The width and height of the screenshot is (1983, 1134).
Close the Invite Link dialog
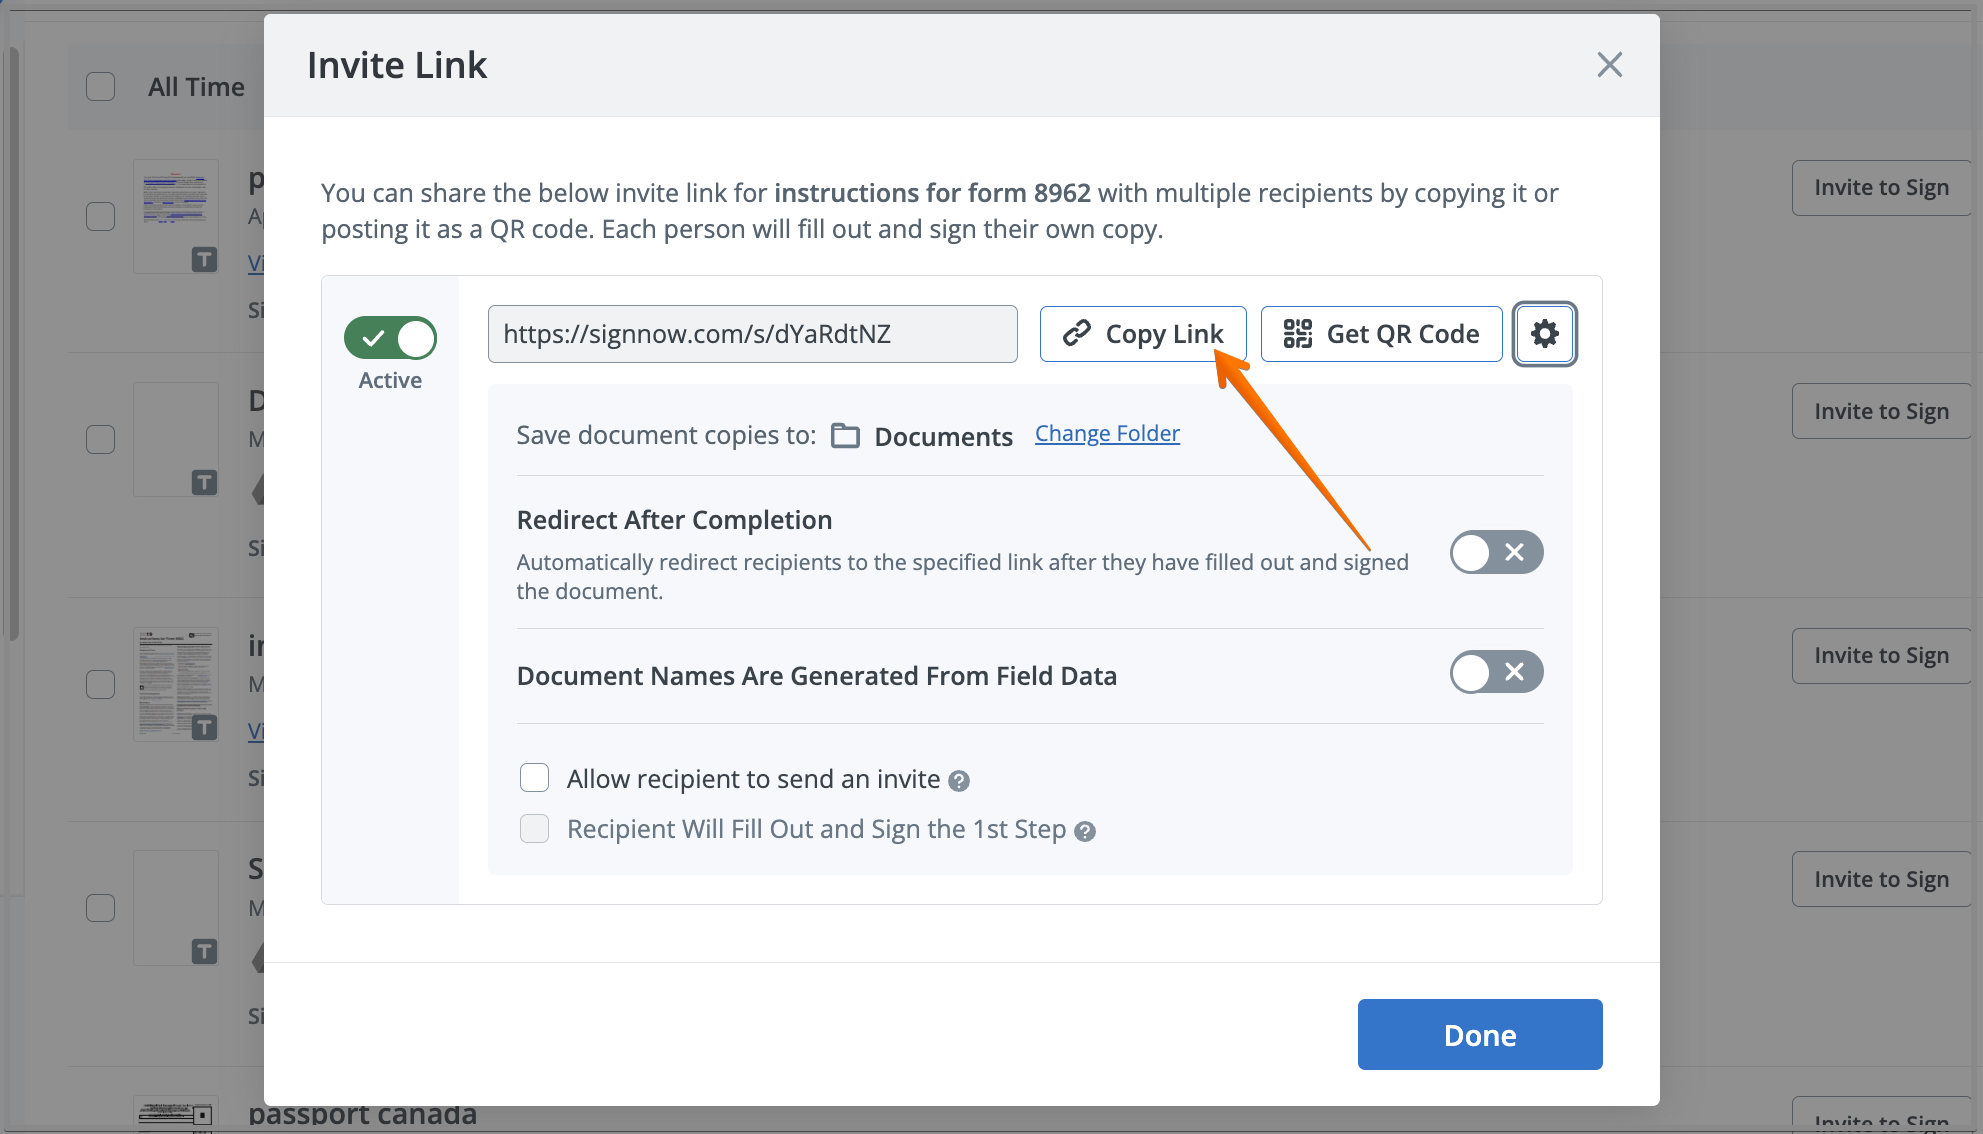click(1609, 65)
